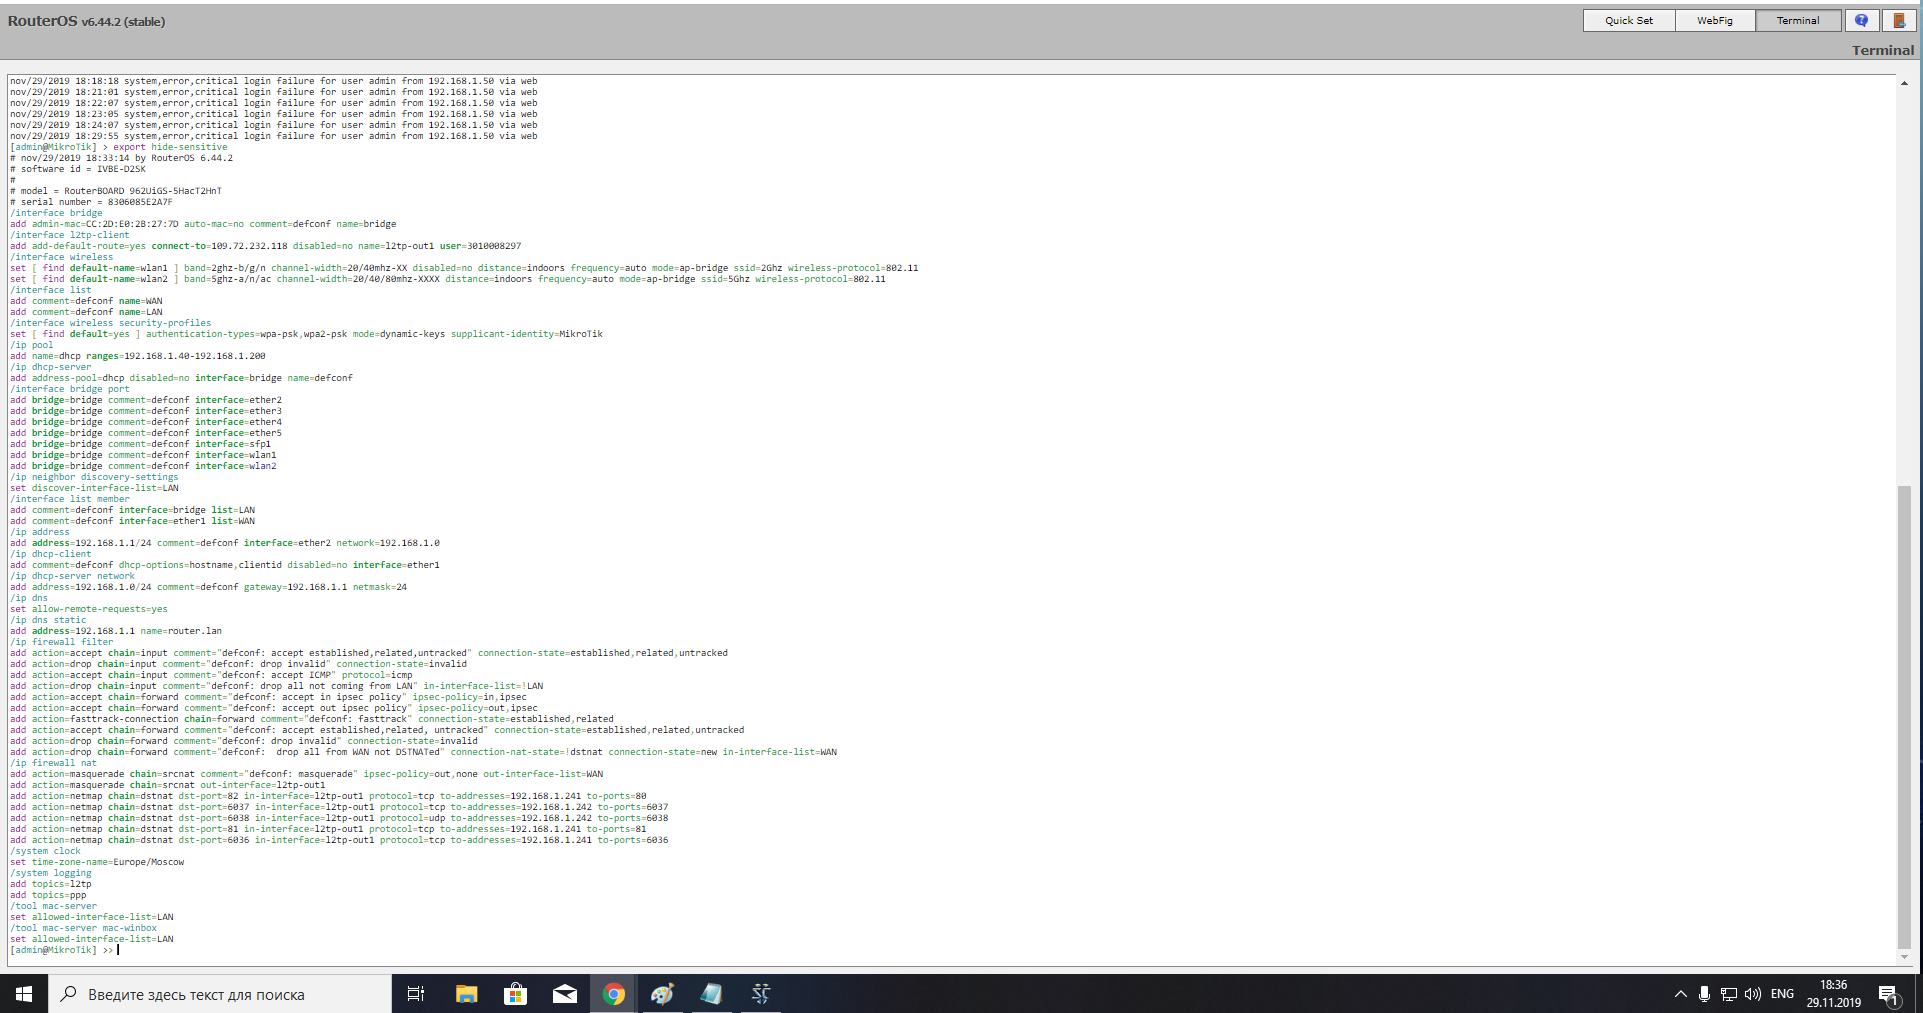Select the Terminal tab button

1798,20
